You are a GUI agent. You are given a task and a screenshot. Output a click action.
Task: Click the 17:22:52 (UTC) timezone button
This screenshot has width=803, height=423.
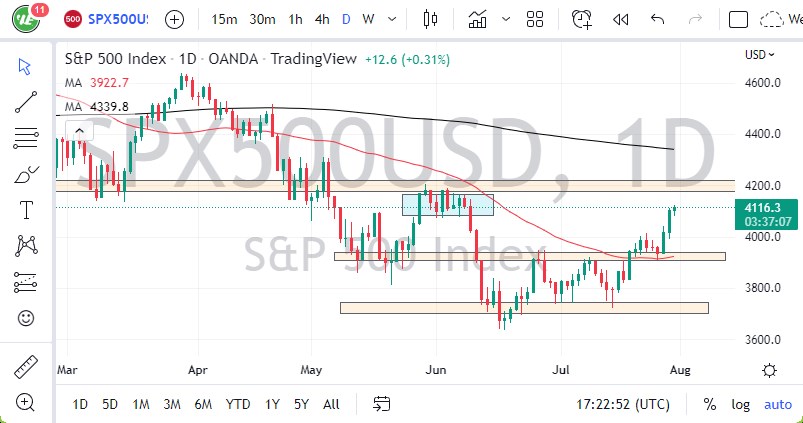(621, 404)
